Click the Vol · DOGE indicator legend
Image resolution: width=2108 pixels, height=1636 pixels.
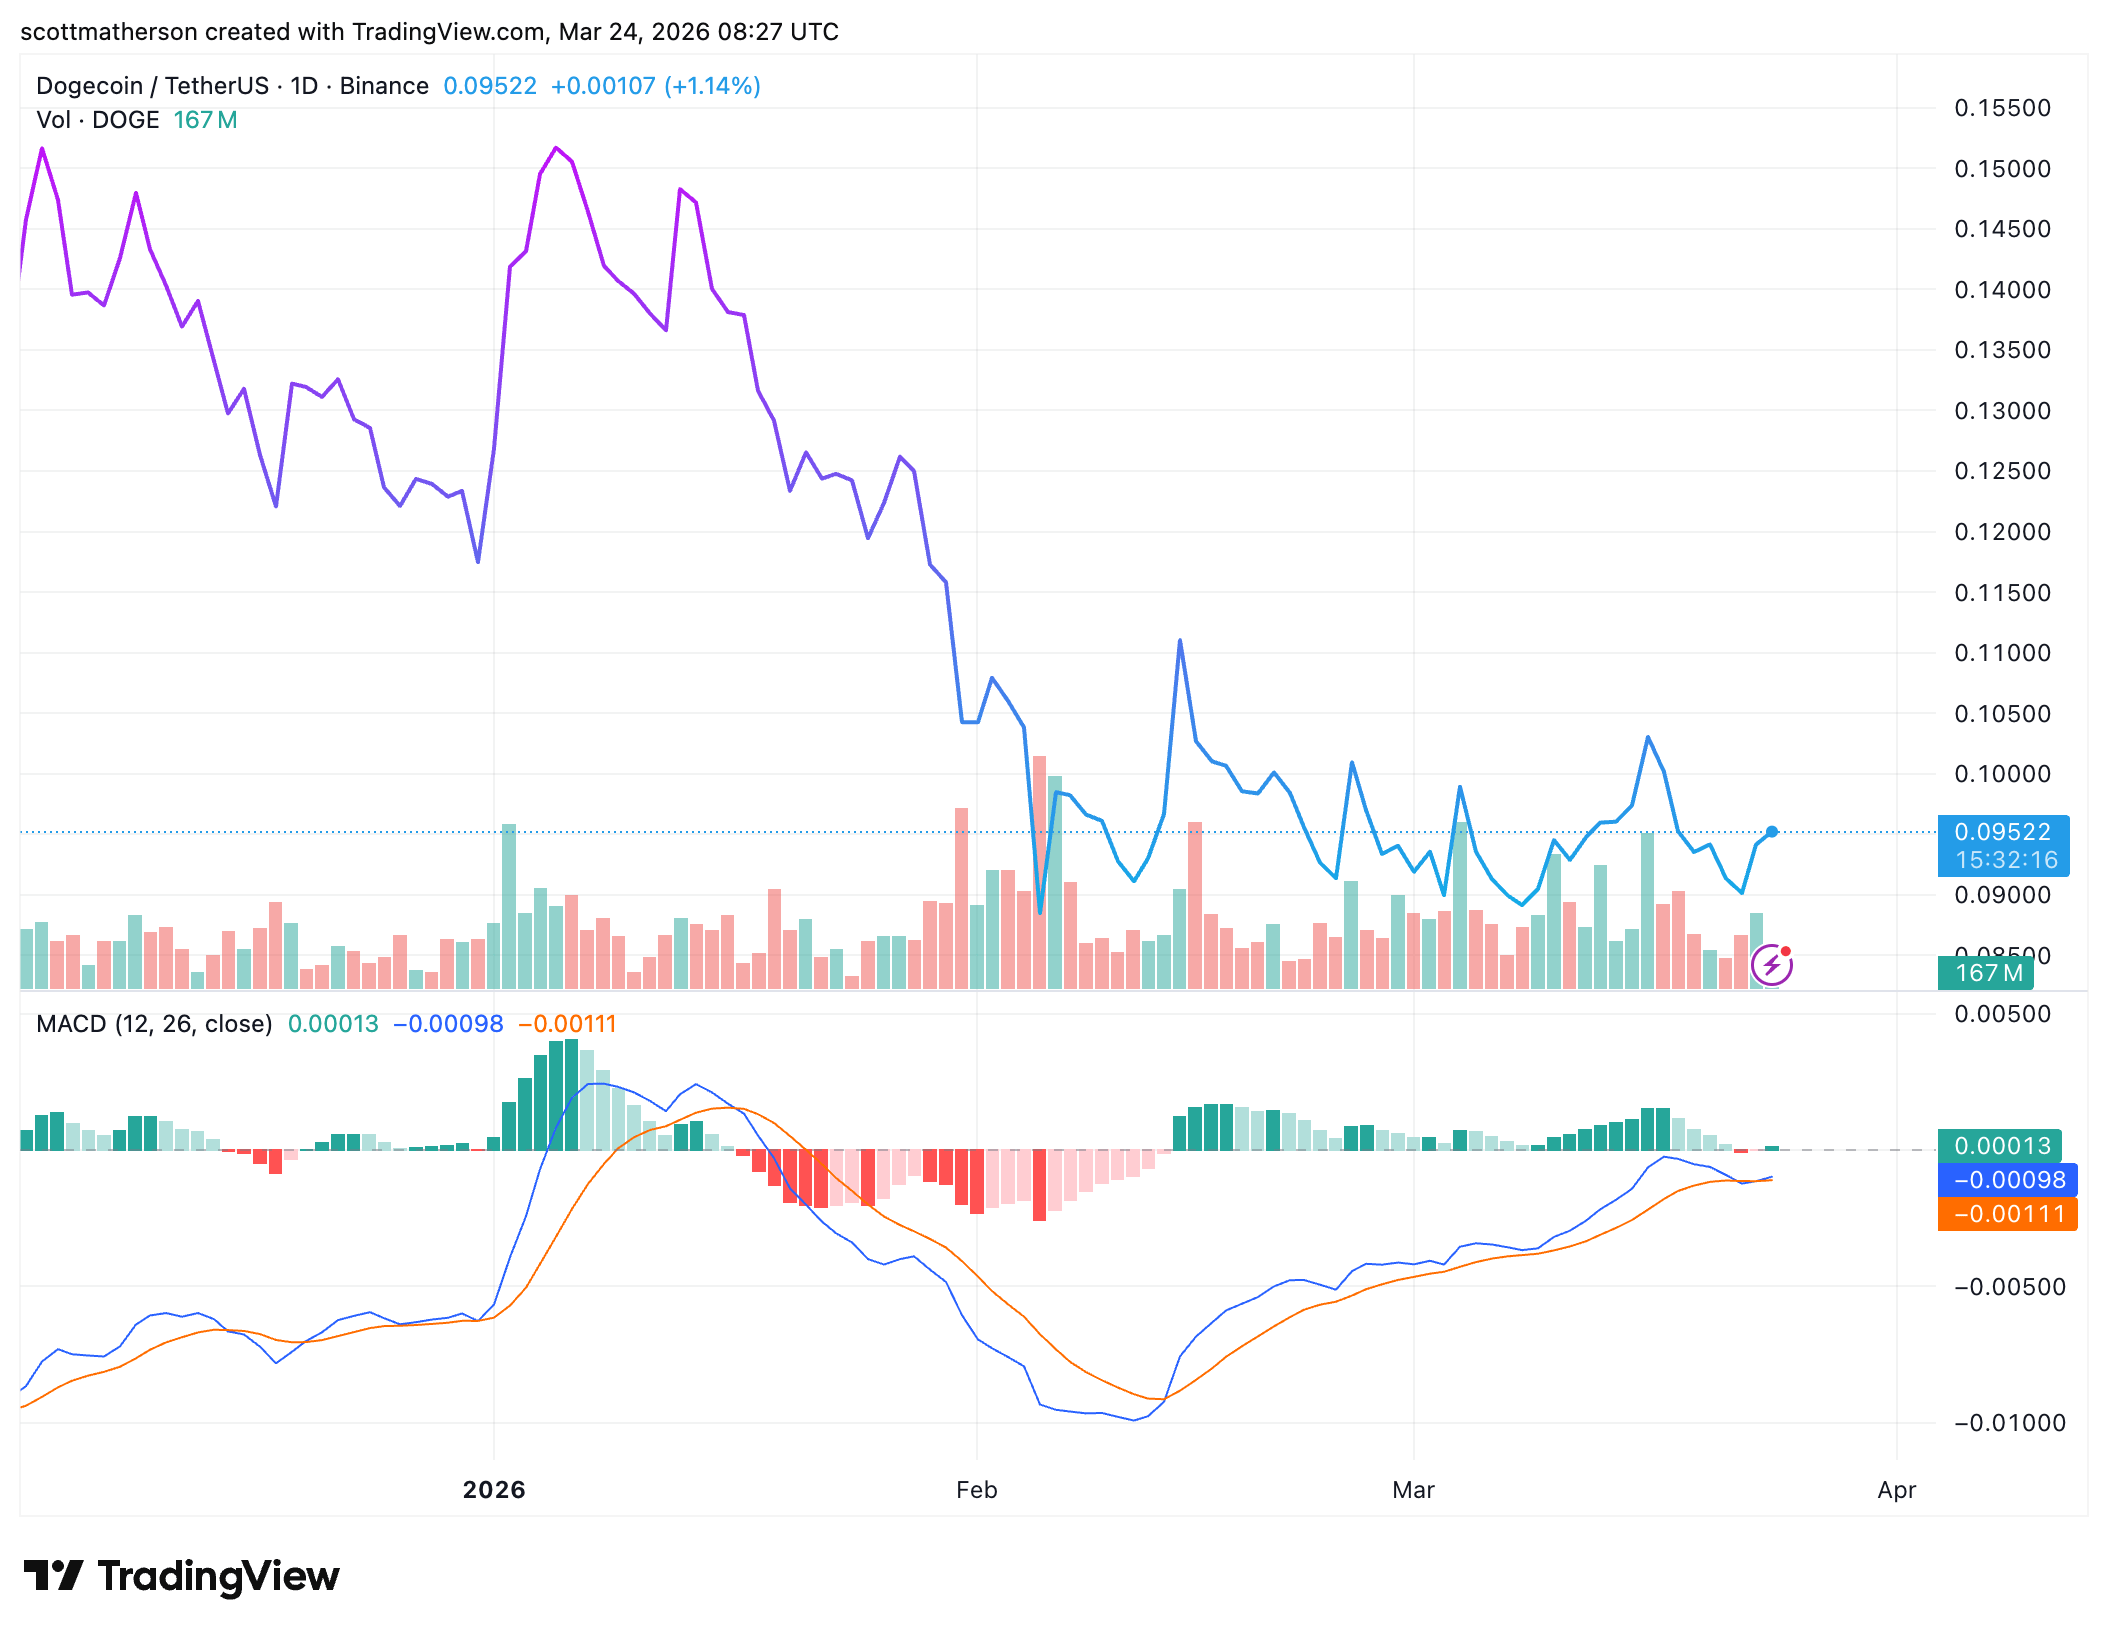point(98,120)
